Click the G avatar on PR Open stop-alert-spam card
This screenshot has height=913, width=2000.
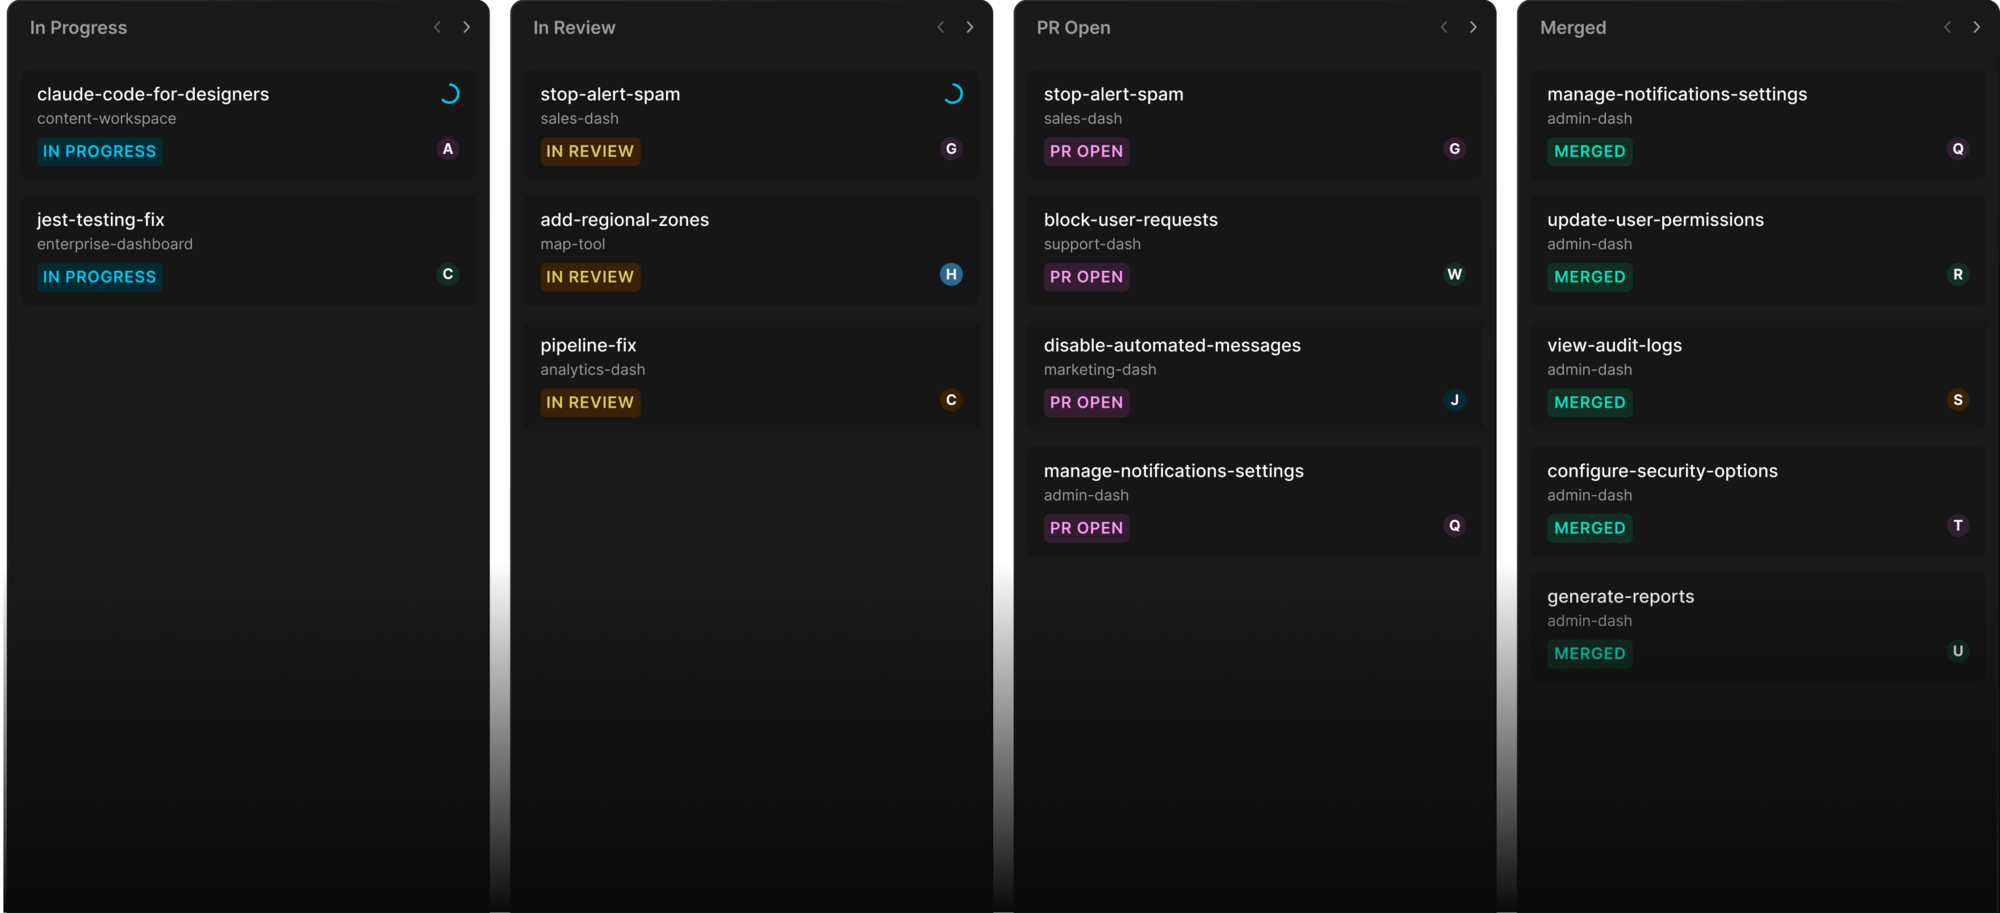coord(1455,149)
